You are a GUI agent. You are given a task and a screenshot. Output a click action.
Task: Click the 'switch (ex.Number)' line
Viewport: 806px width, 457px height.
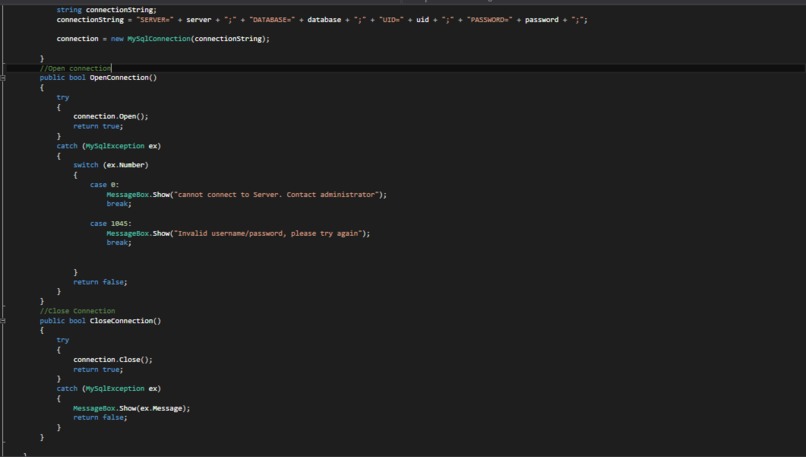[111, 165]
